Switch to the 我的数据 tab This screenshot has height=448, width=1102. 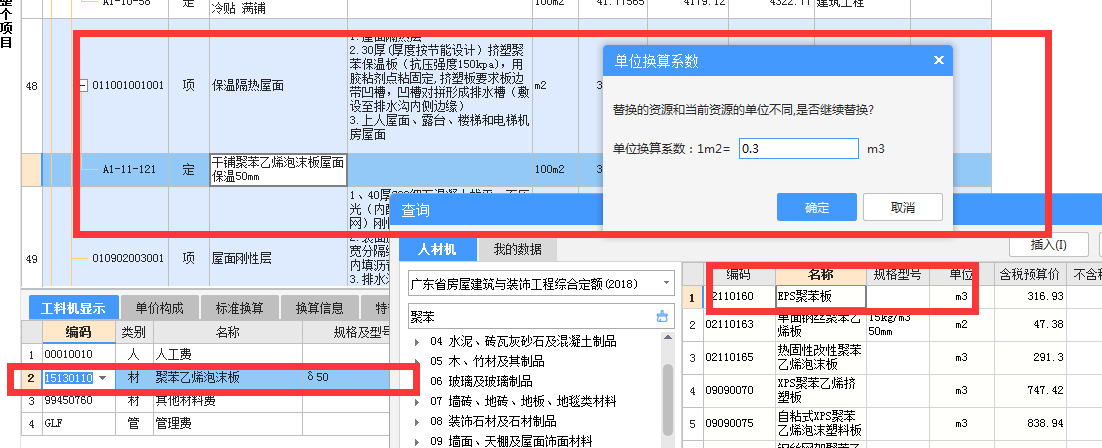[x=517, y=249]
